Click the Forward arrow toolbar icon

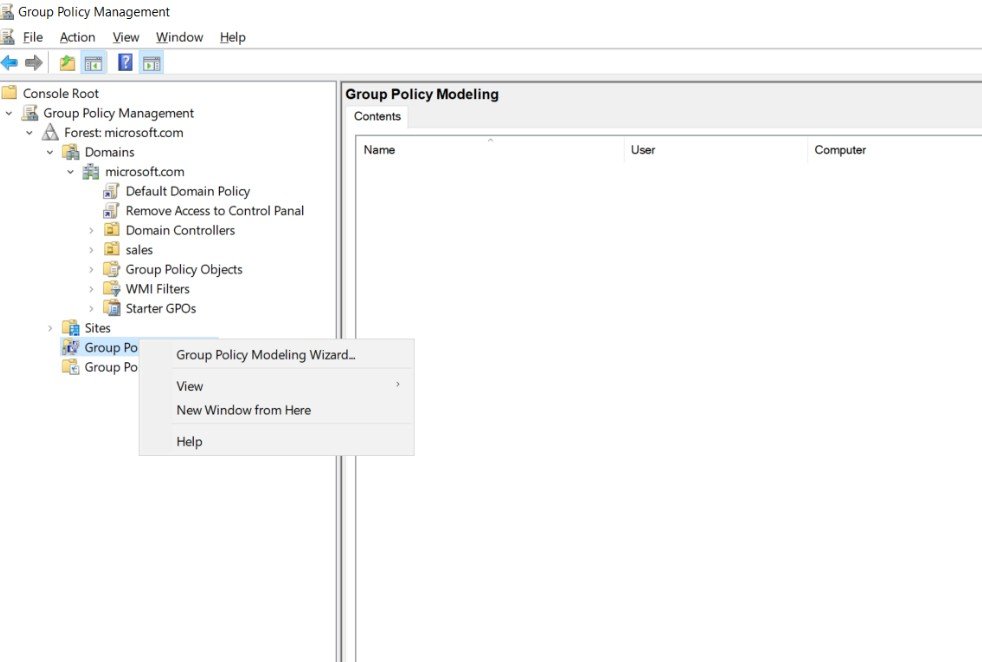[34, 63]
